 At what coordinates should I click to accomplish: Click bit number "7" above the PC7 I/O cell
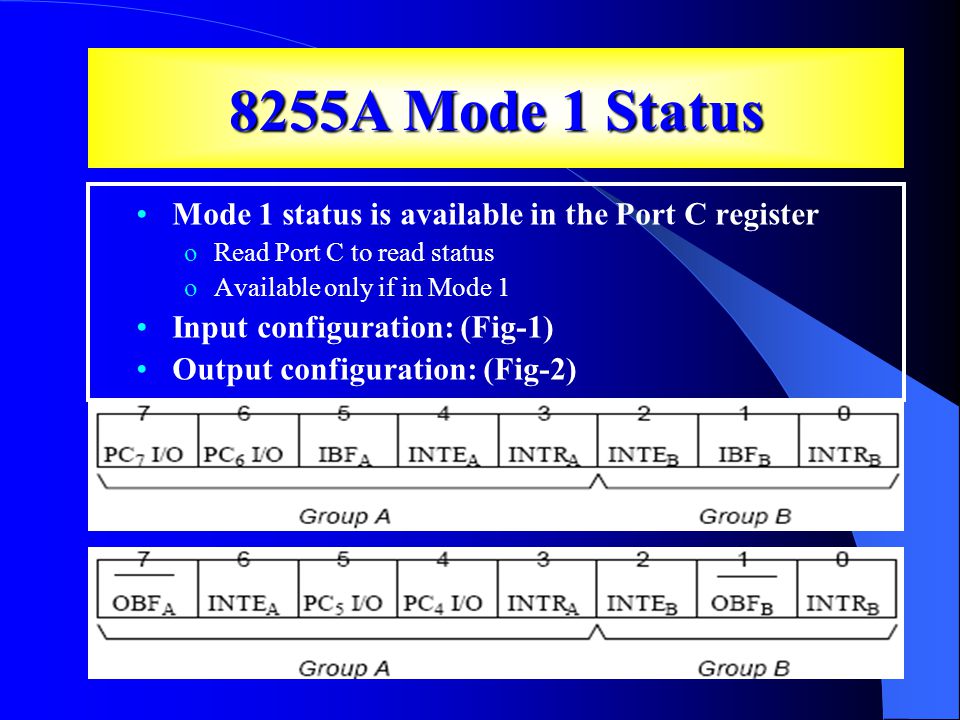click(143, 413)
